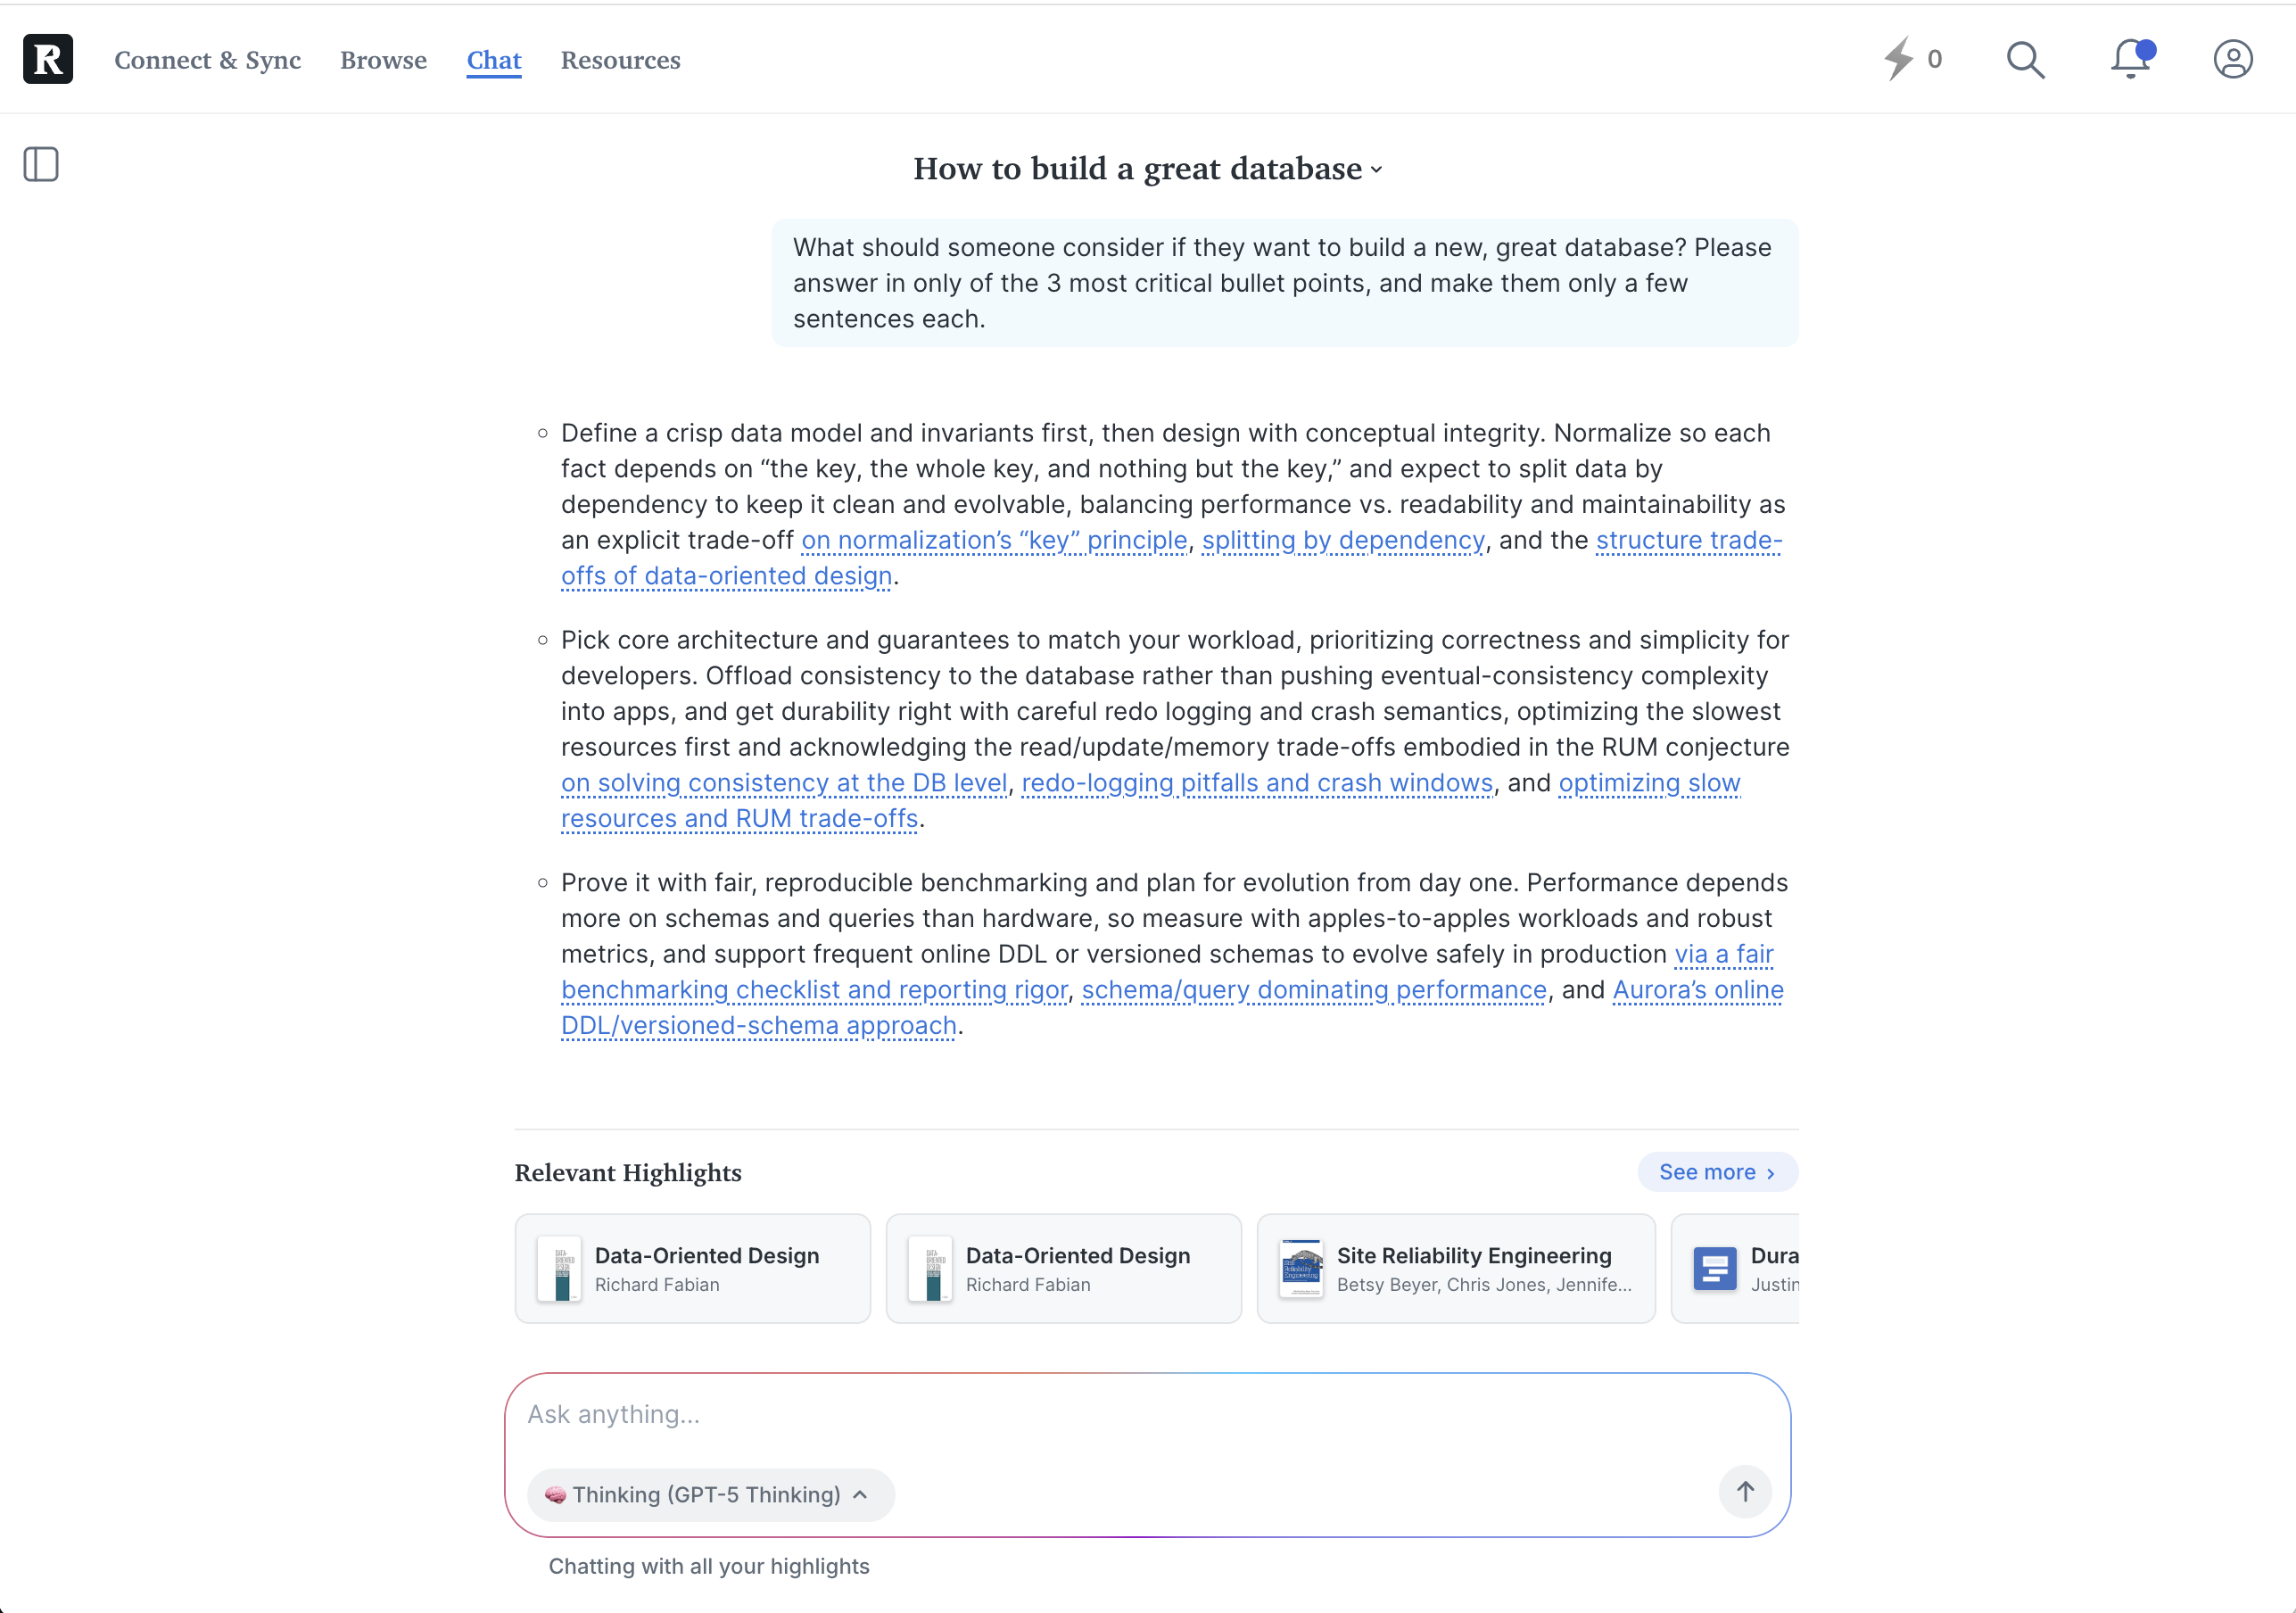Image resolution: width=2296 pixels, height=1613 pixels.
Task: Open link on normalization's key principle
Action: click(994, 540)
